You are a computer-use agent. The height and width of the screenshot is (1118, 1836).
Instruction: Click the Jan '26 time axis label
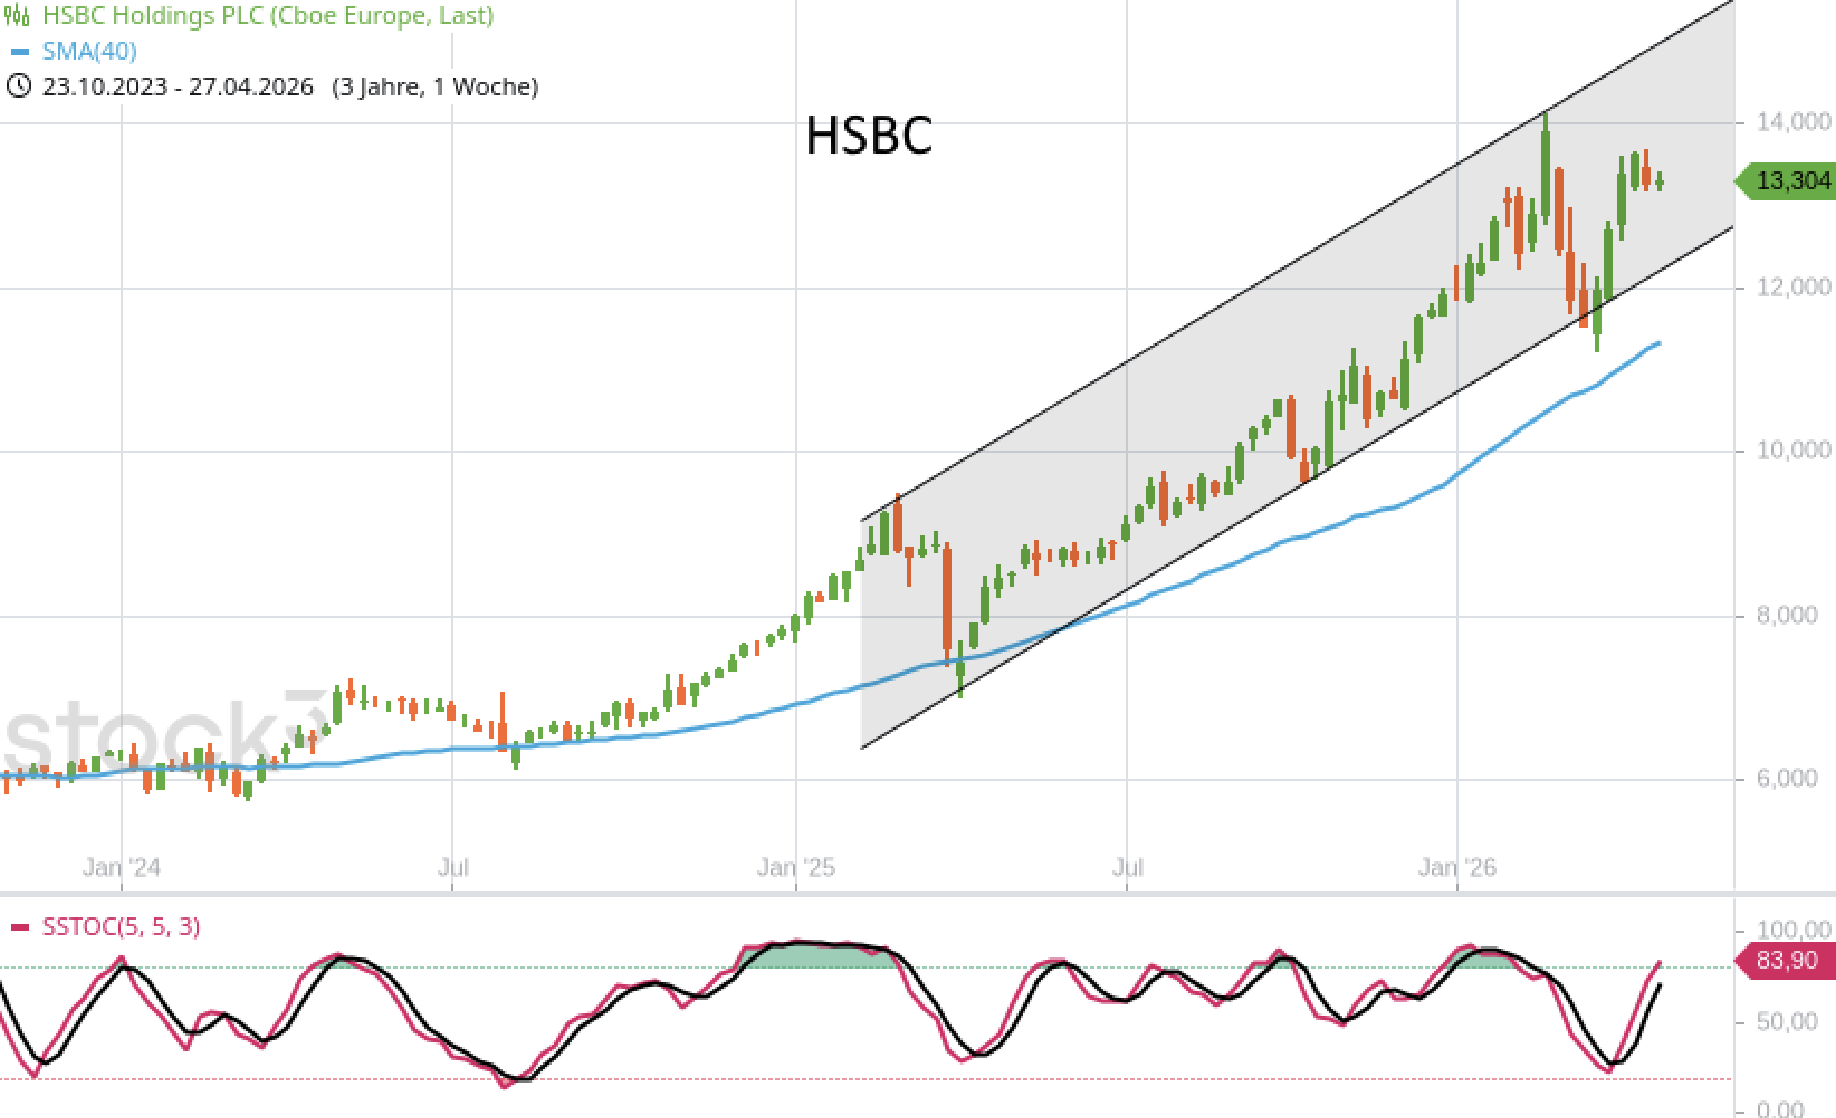[x=1456, y=867]
